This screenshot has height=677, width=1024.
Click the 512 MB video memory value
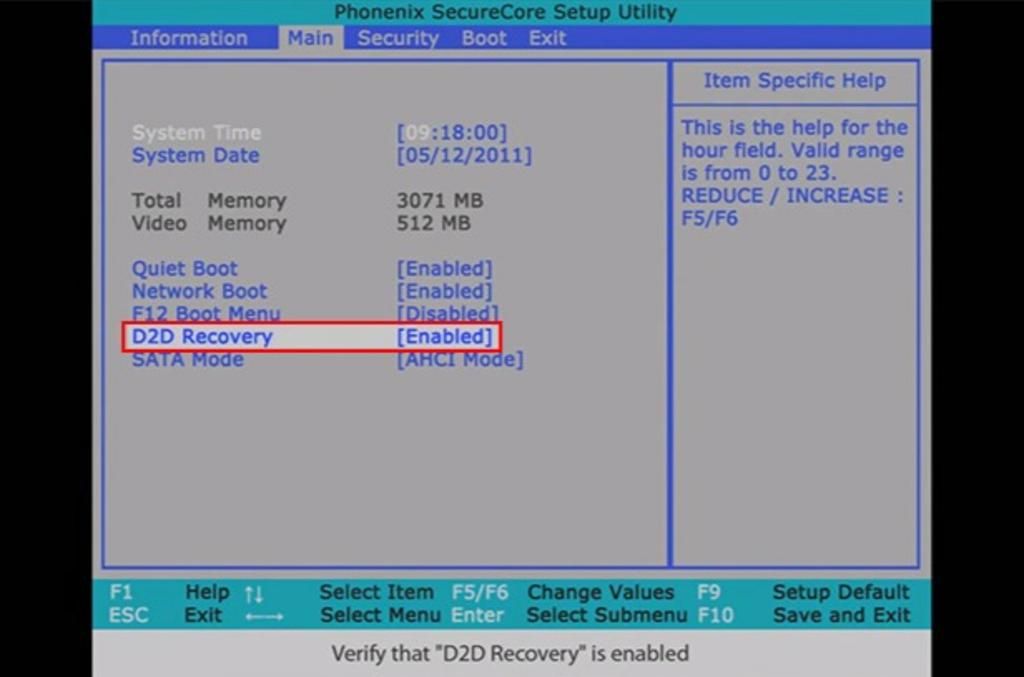pos(434,223)
